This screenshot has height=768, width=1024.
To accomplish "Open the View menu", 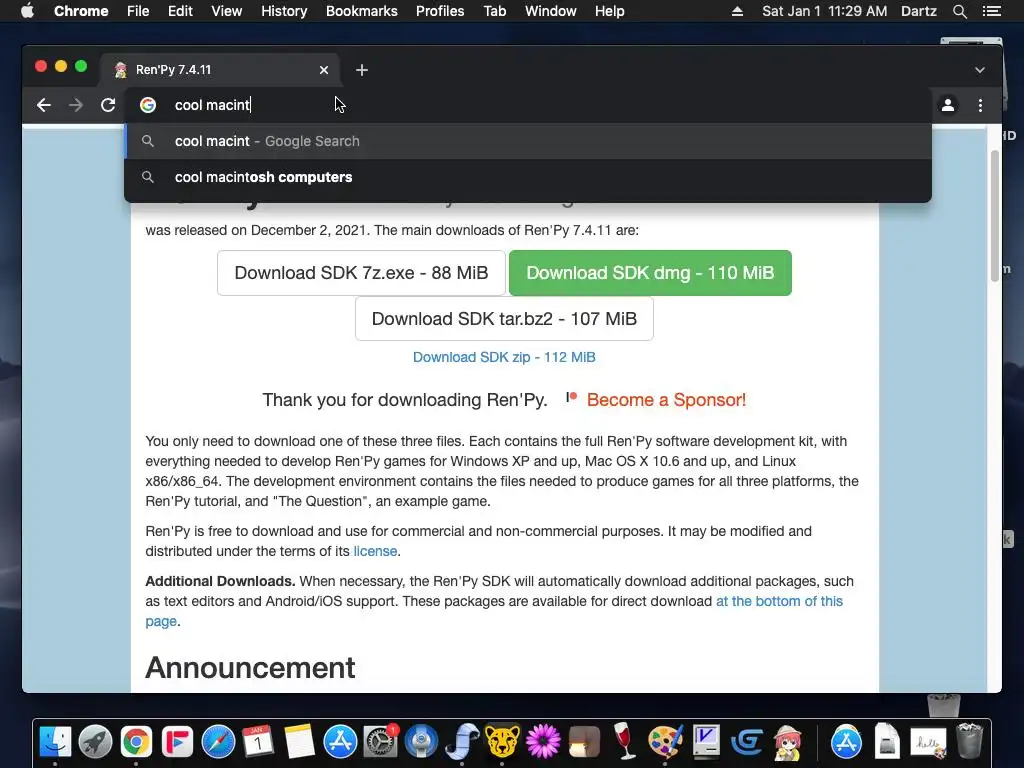I will (x=227, y=11).
